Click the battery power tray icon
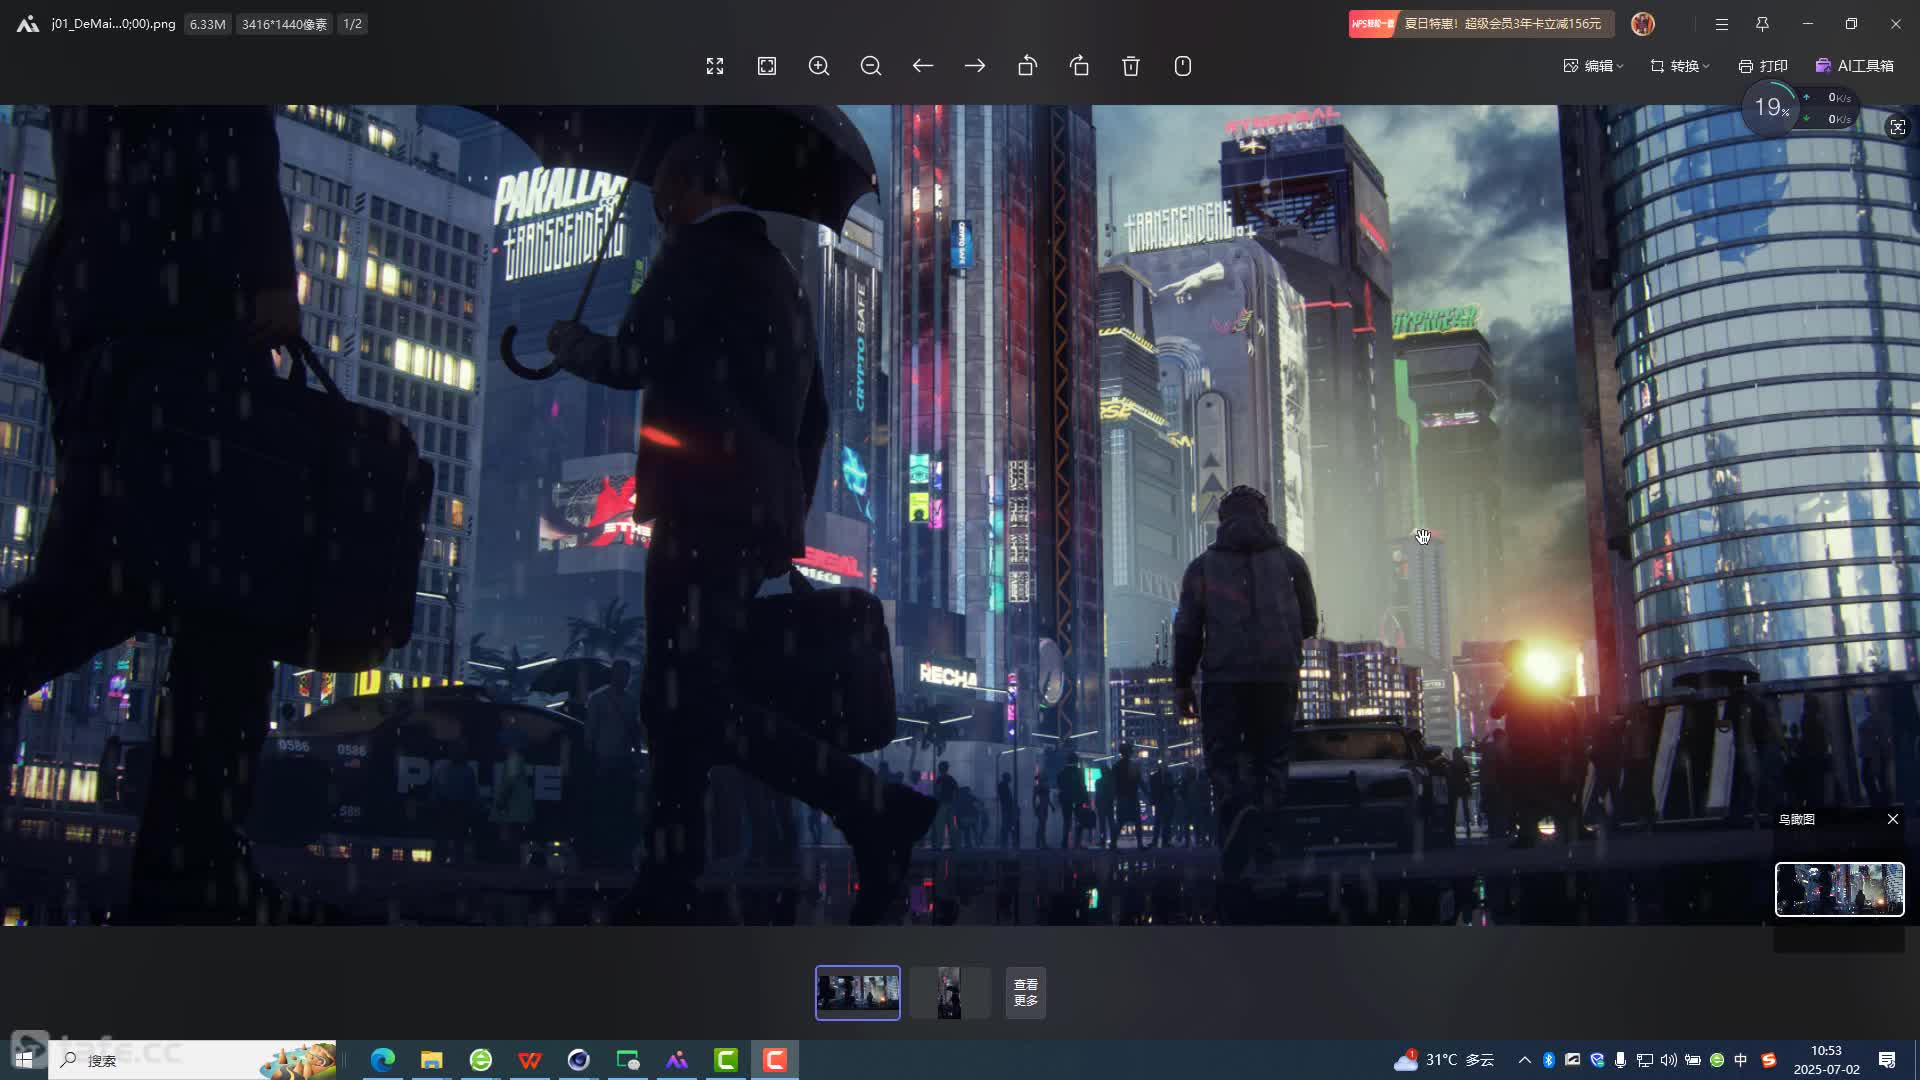 [1693, 1060]
